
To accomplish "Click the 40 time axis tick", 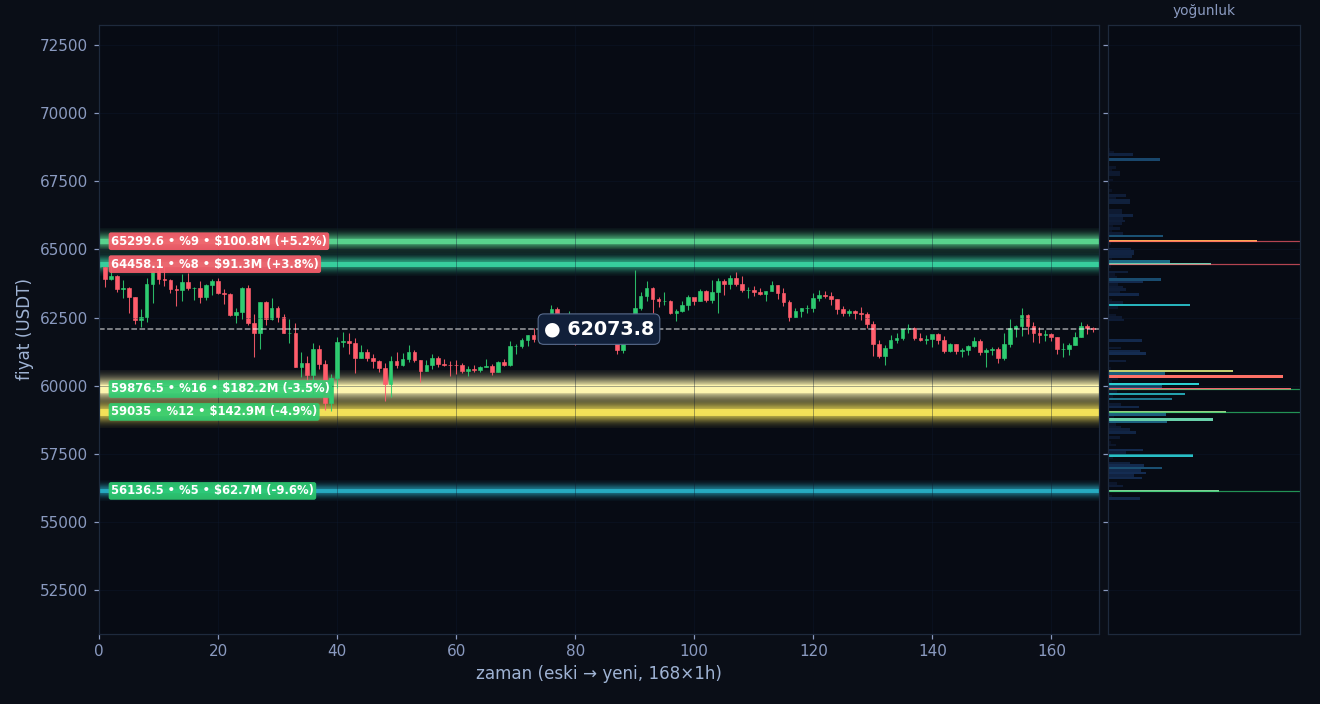I will (337, 651).
